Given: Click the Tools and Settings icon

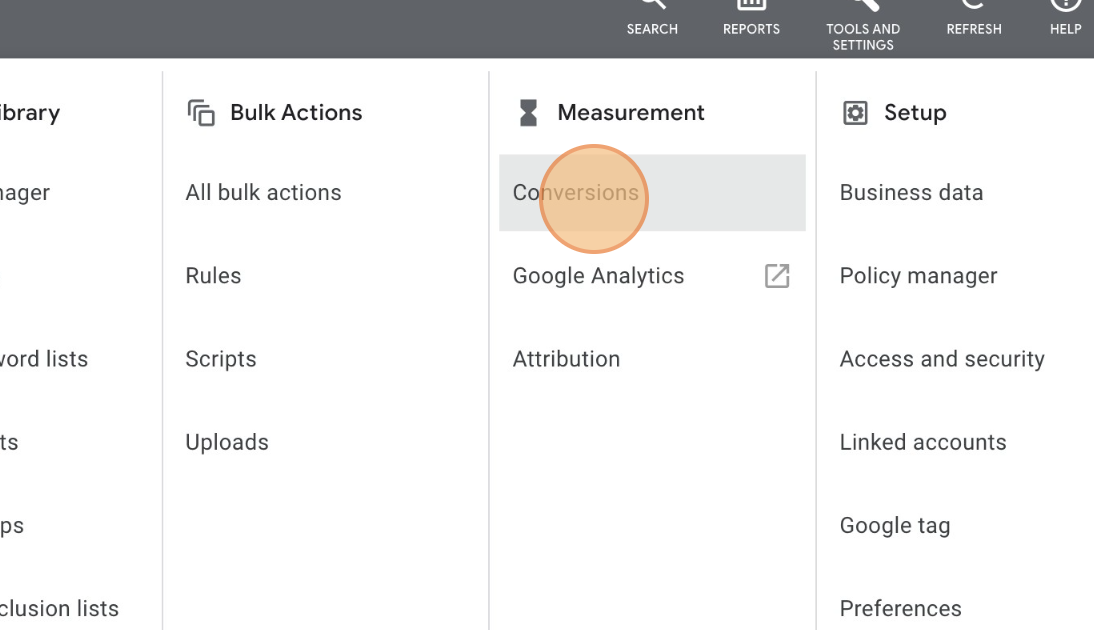Looking at the screenshot, I should point(863,20).
